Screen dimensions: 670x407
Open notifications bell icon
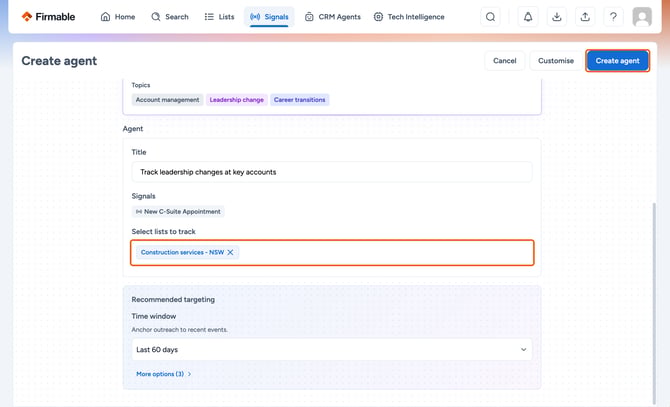[528, 17]
